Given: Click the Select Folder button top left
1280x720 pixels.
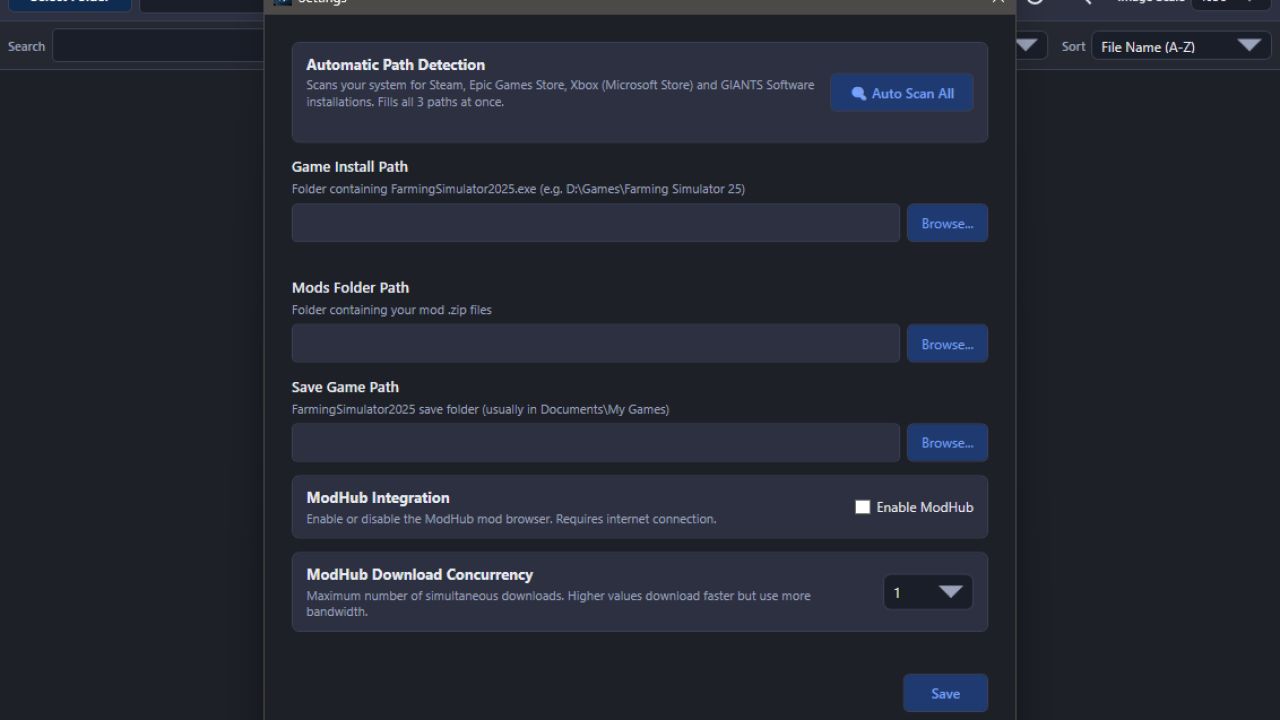Looking at the screenshot, I should [70, 2].
